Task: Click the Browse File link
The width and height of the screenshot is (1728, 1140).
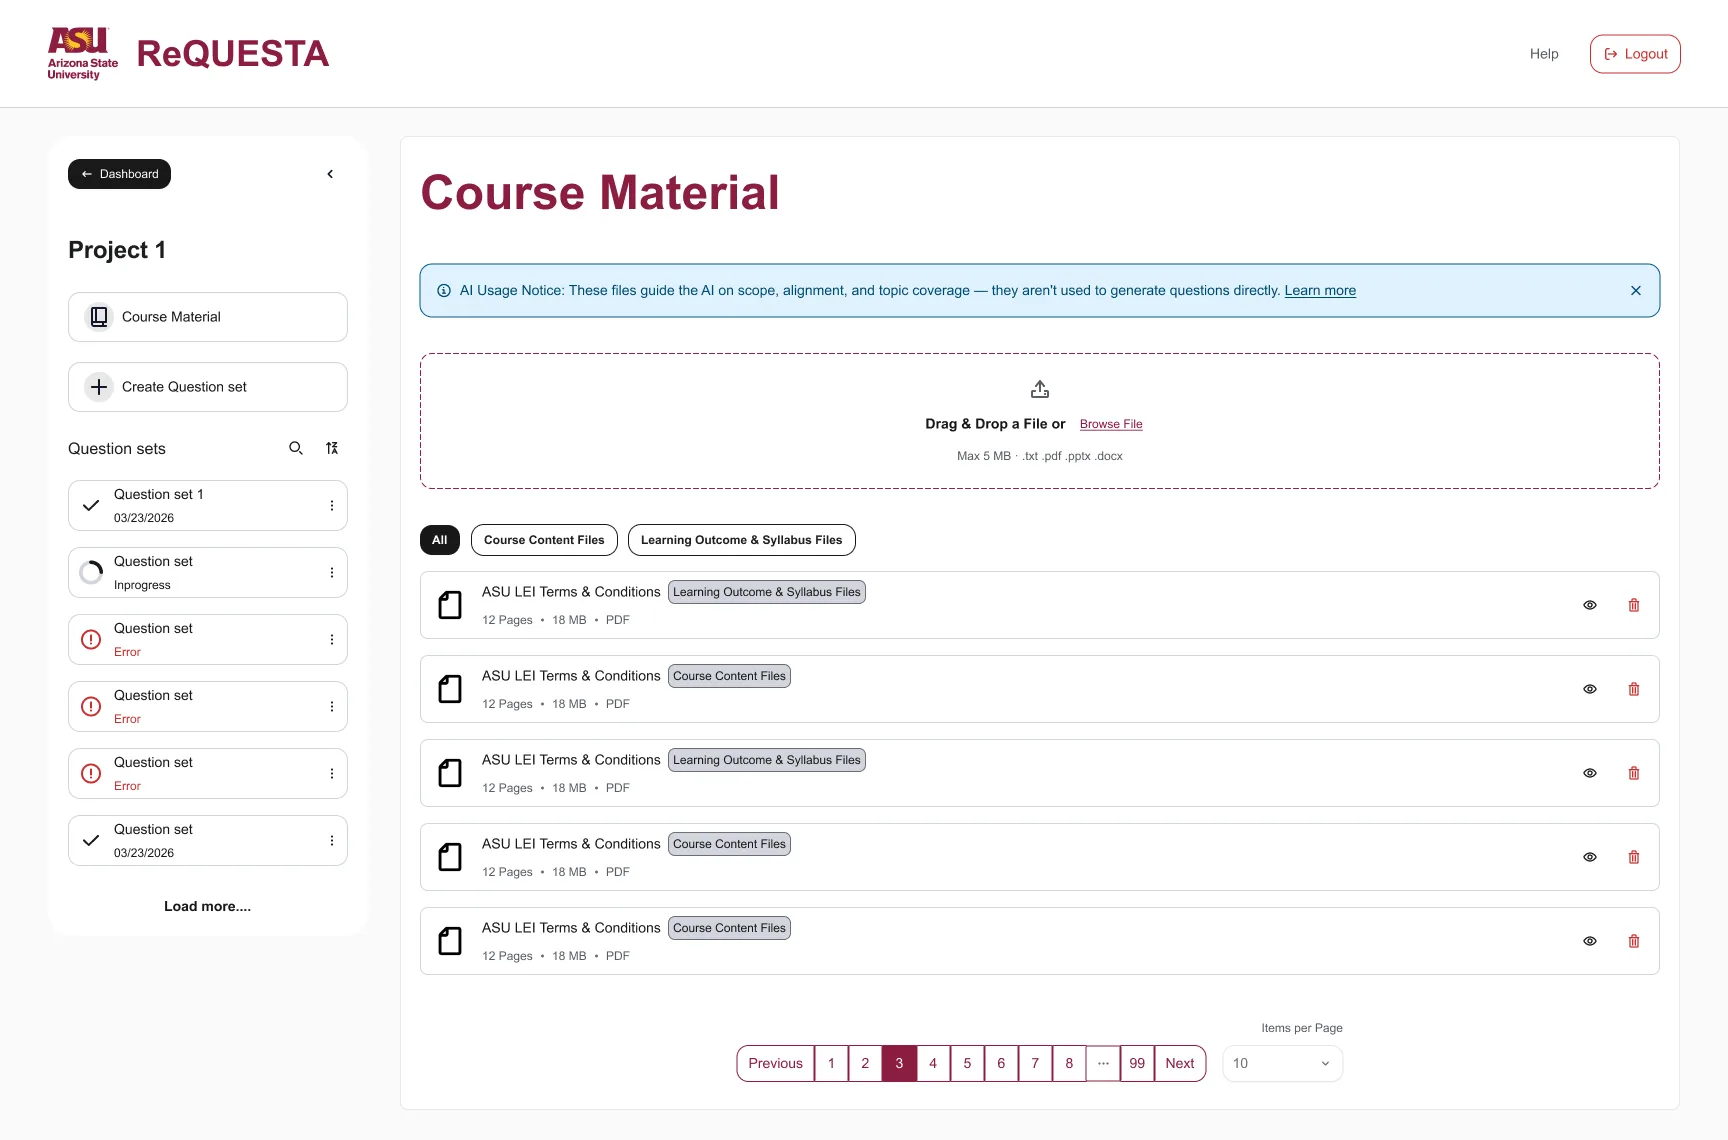Action: (x=1111, y=424)
